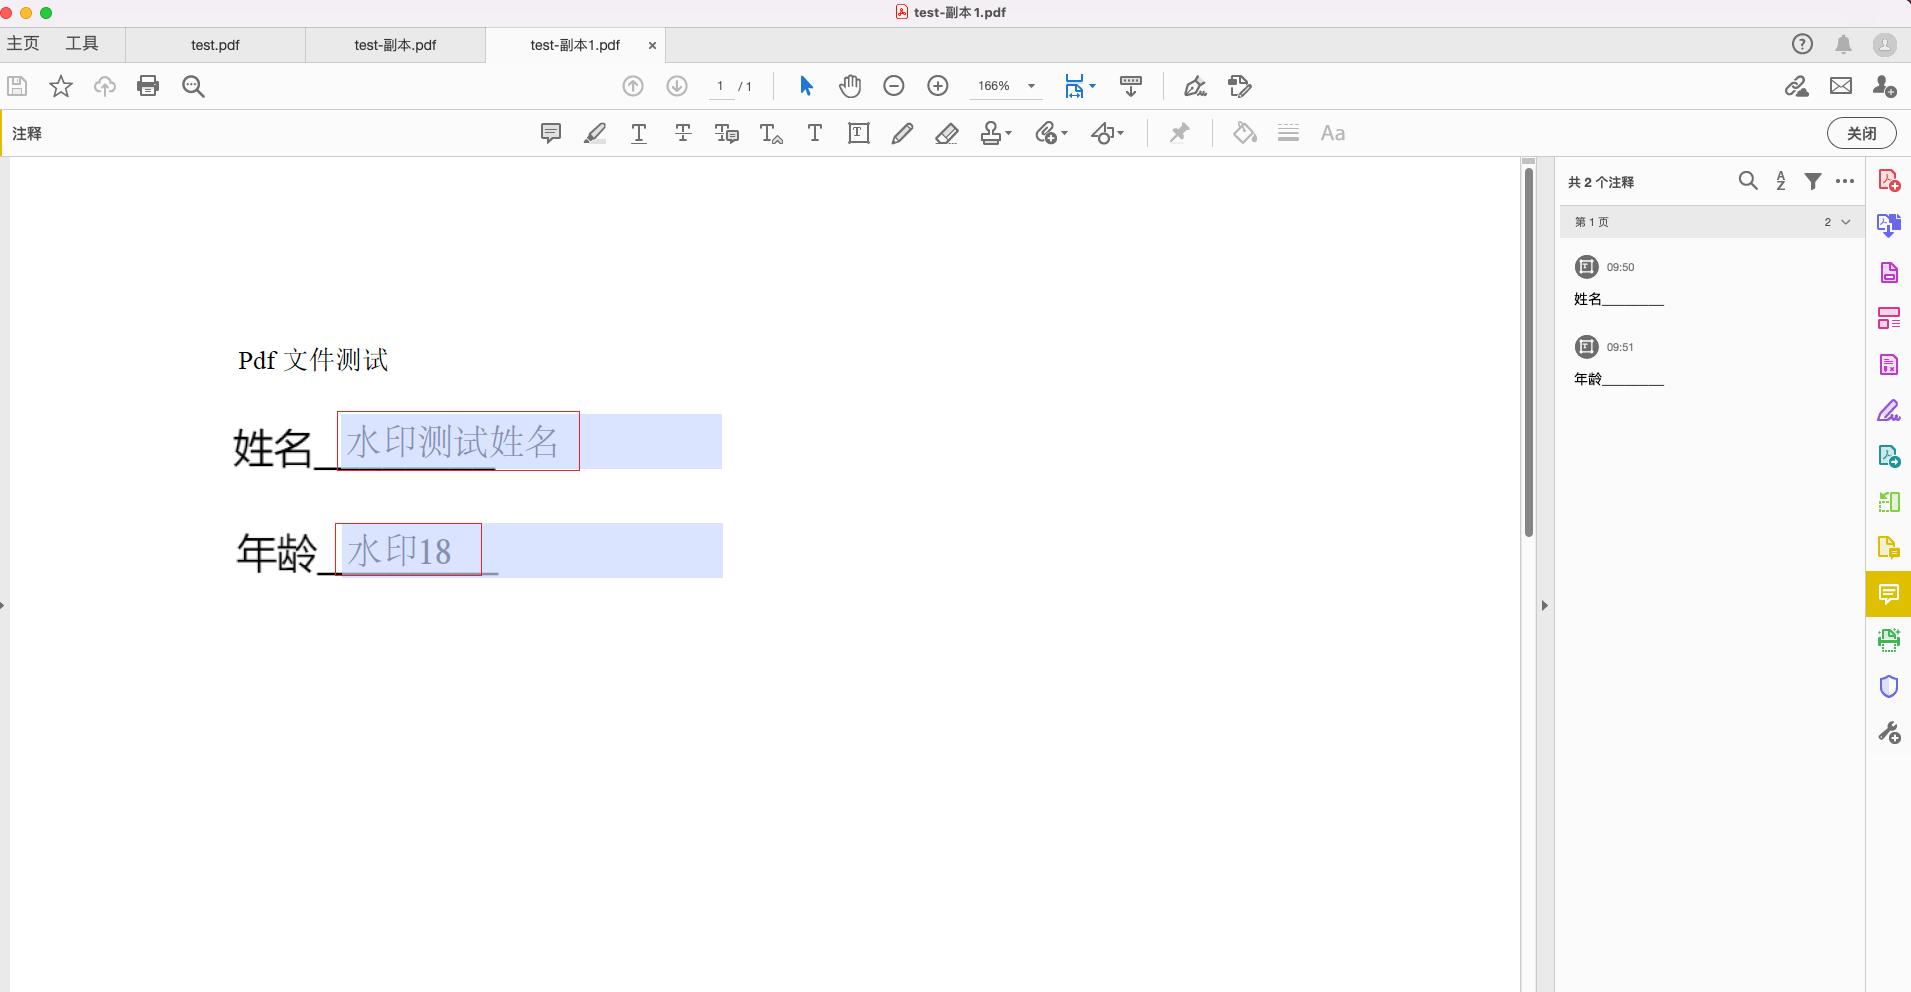Click the cloud upload icon
This screenshot has height=992, width=1911.
coord(105,86)
